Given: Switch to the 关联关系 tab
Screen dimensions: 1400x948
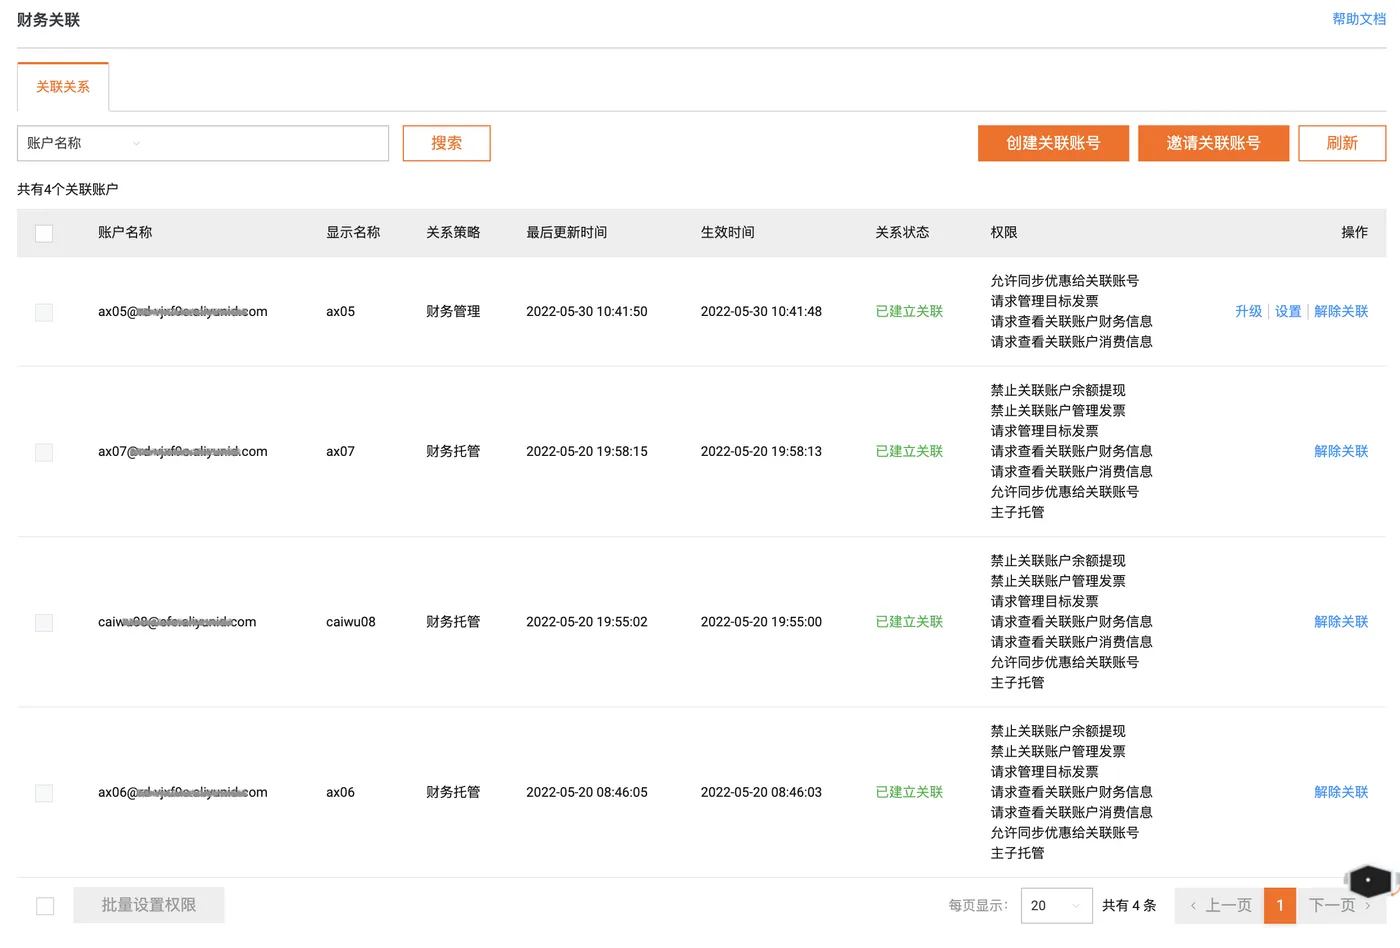Looking at the screenshot, I should [x=63, y=87].
